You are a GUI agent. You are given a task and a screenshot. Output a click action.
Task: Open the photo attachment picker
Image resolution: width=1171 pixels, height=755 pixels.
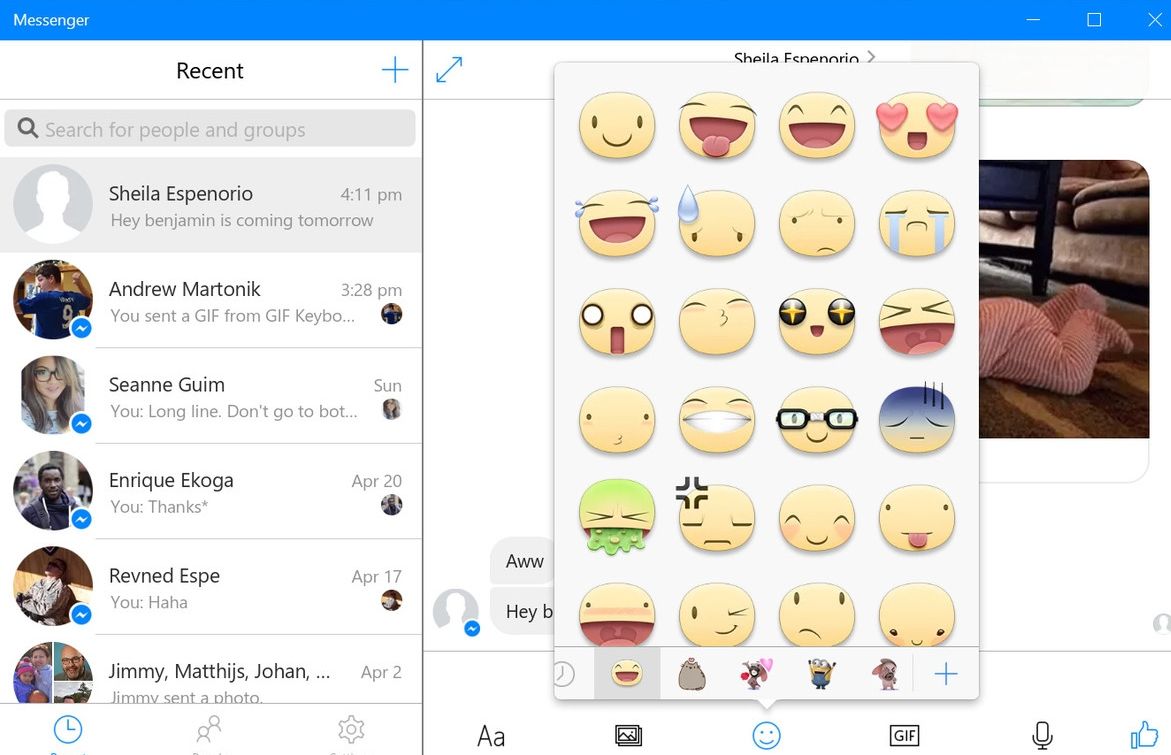click(628, 735)
